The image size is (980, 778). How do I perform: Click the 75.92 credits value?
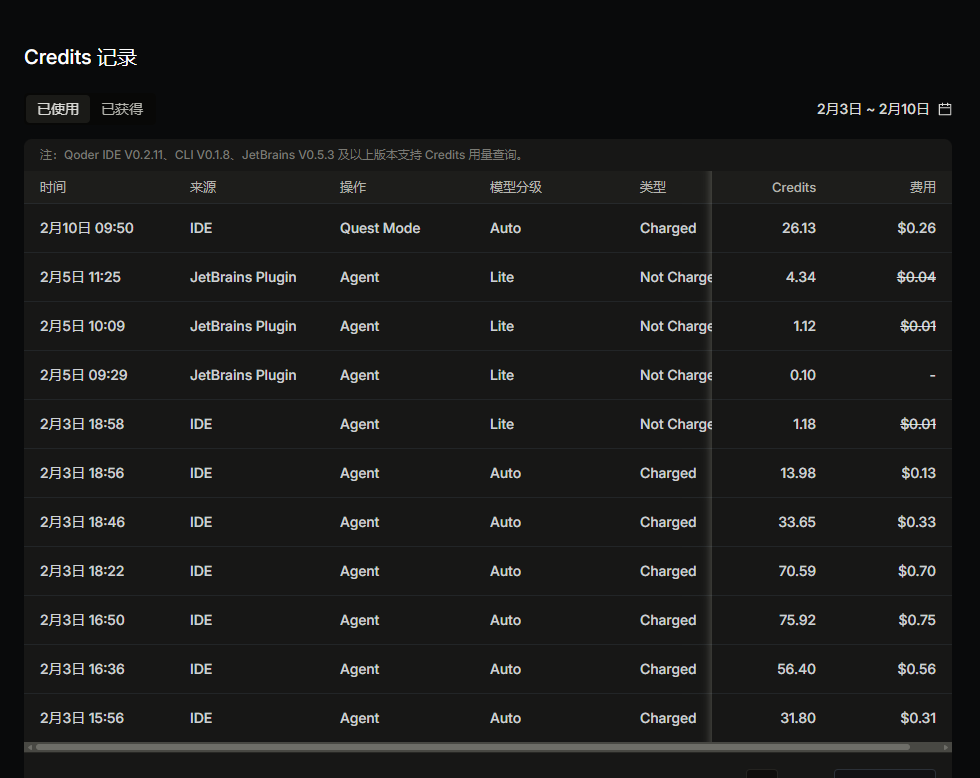[x=797, y=620]
